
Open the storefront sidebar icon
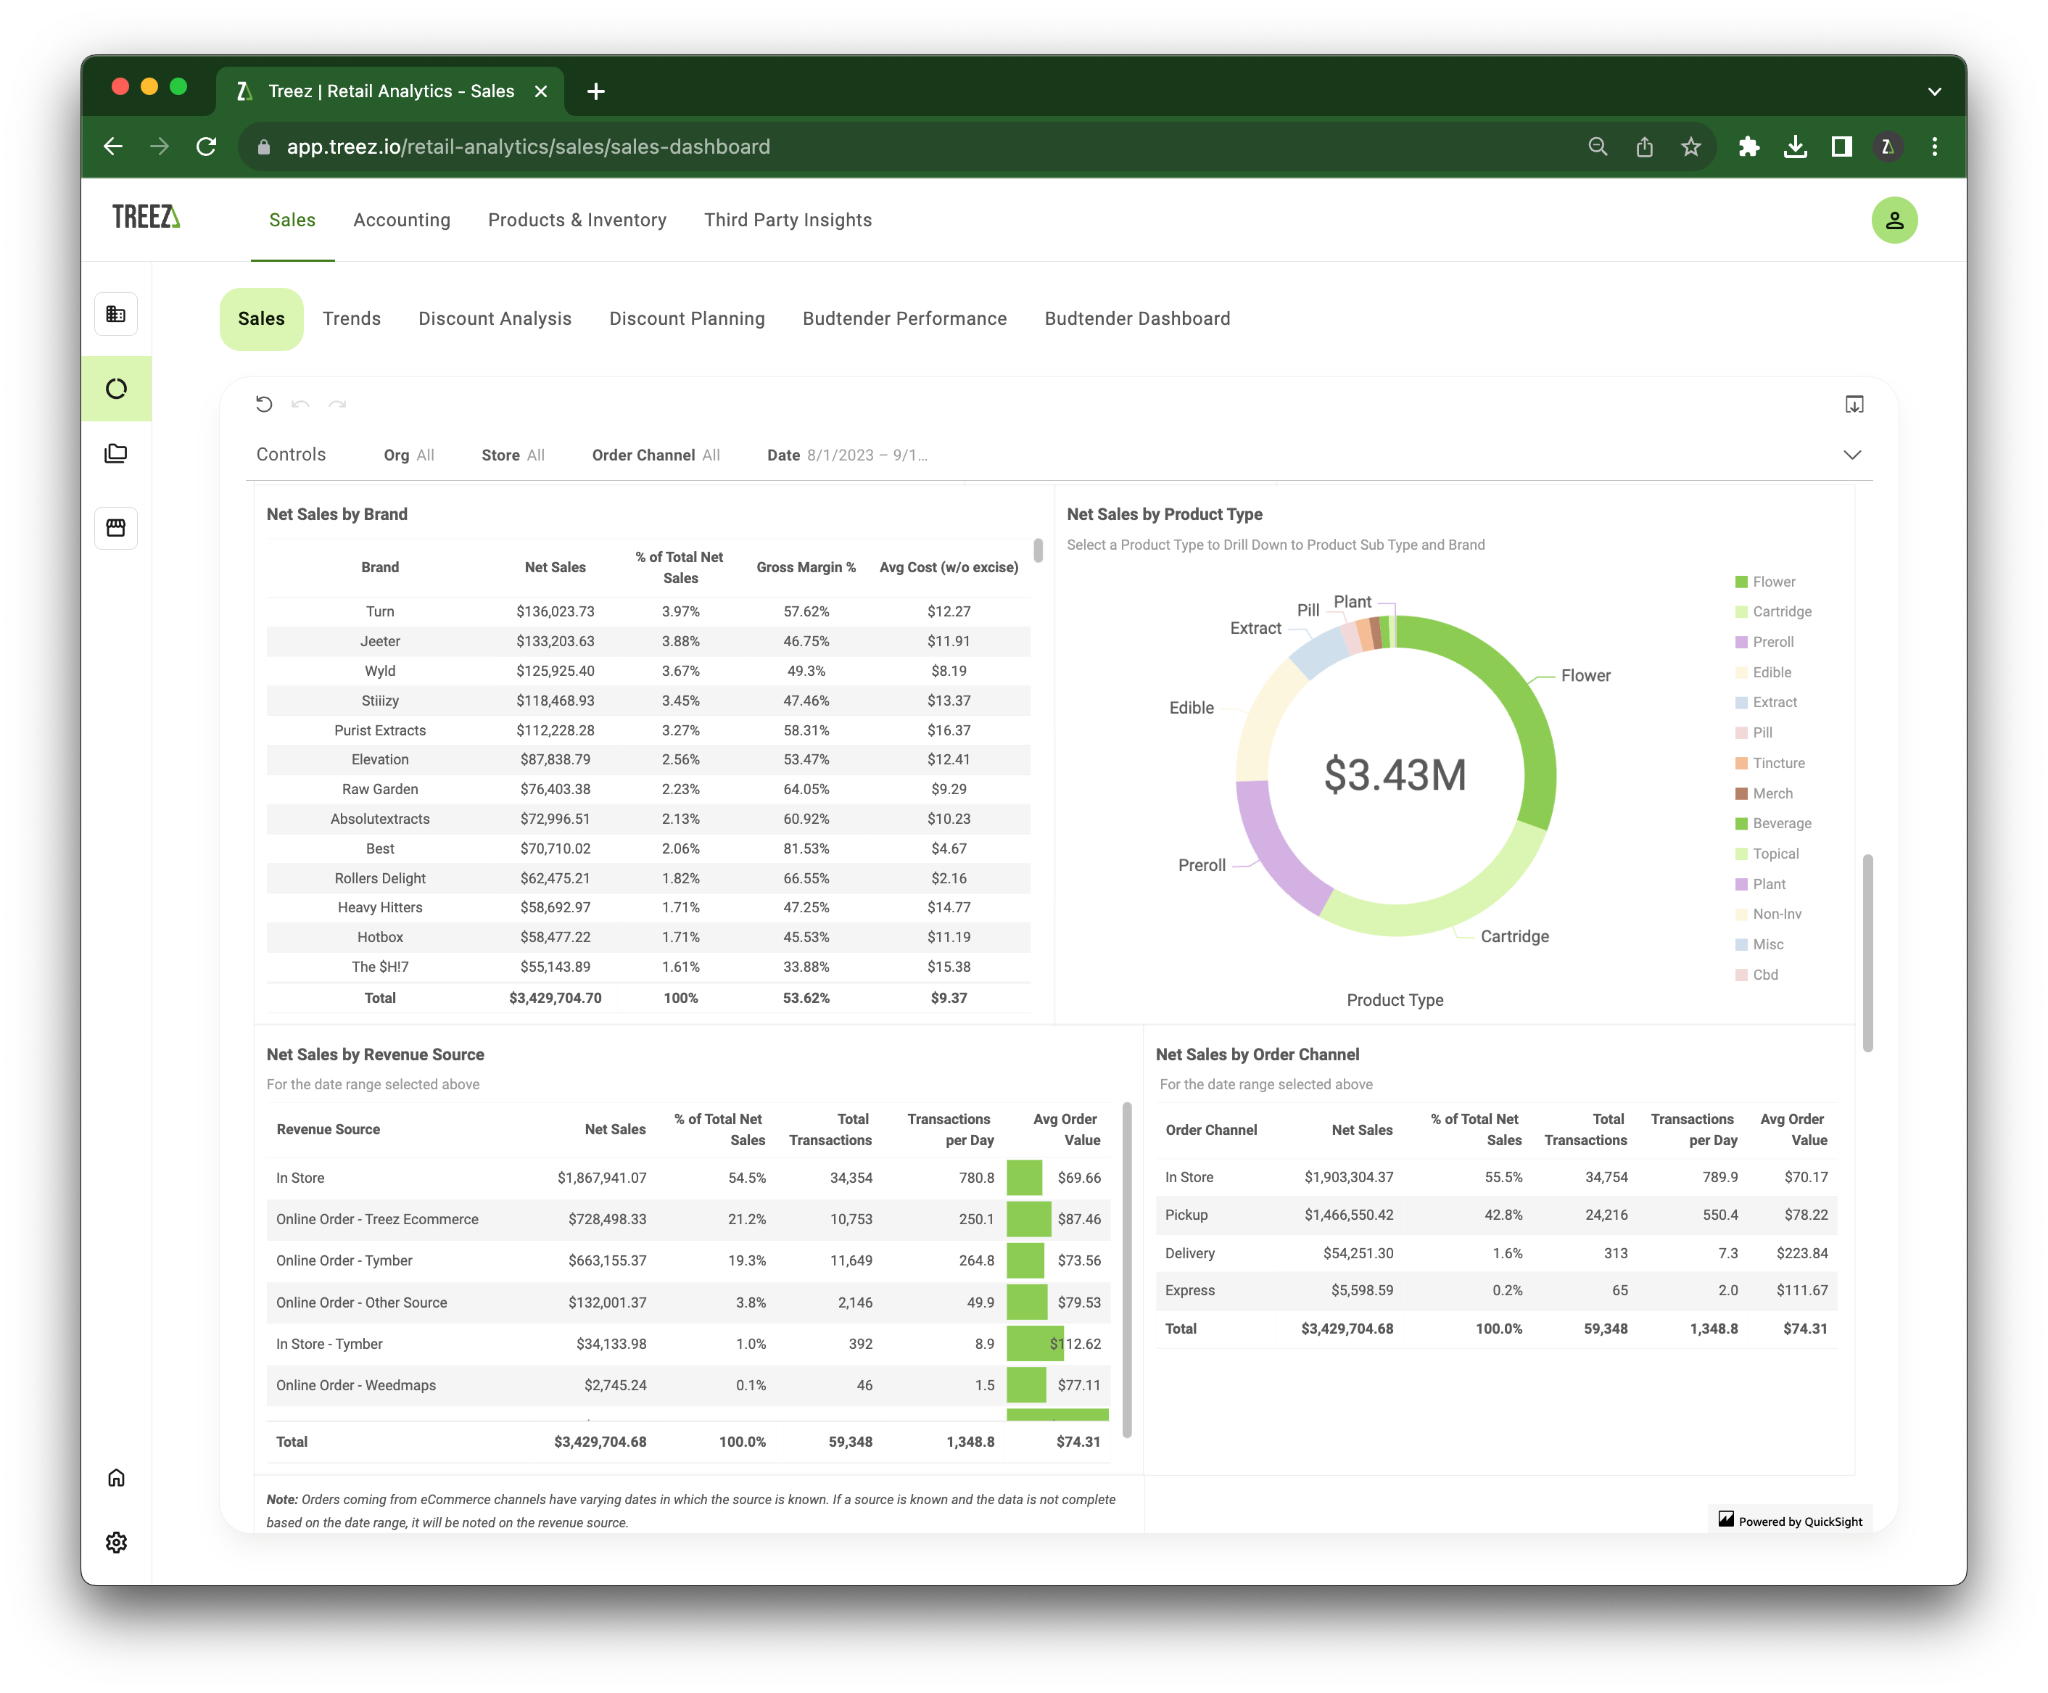click(116, 528)
